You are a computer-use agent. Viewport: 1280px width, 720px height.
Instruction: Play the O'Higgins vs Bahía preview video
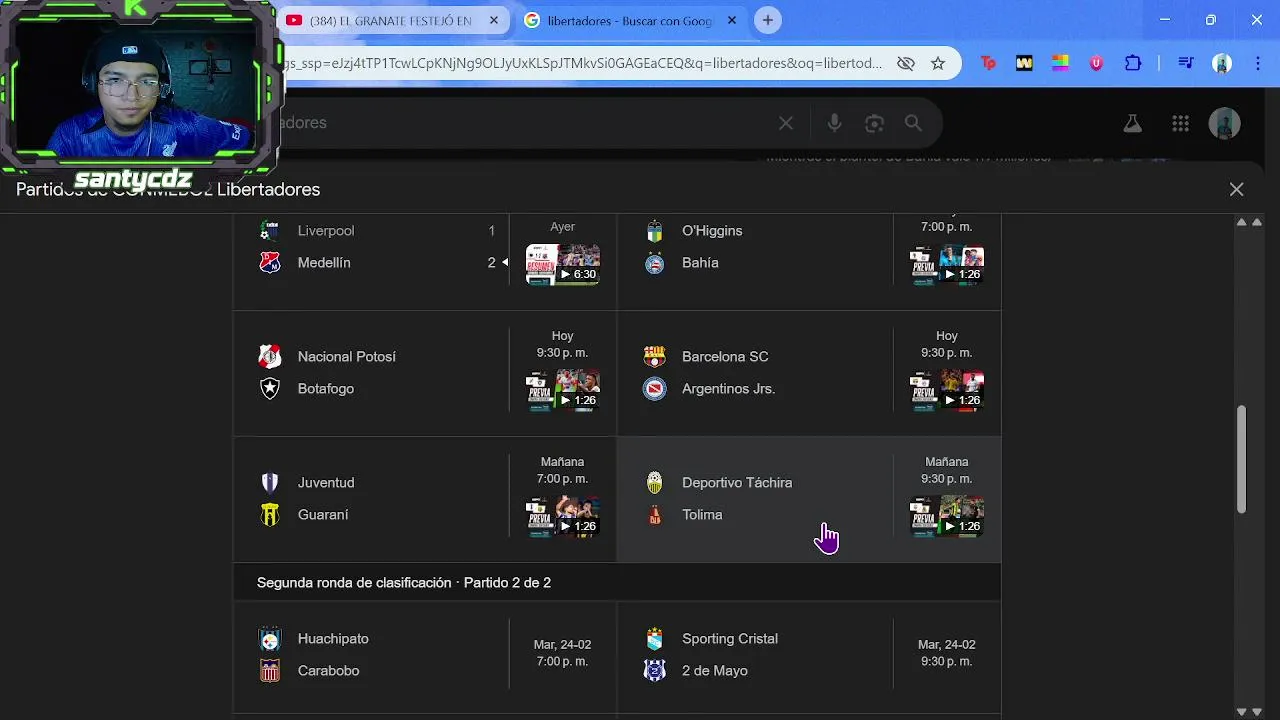[x=947, y=265]
